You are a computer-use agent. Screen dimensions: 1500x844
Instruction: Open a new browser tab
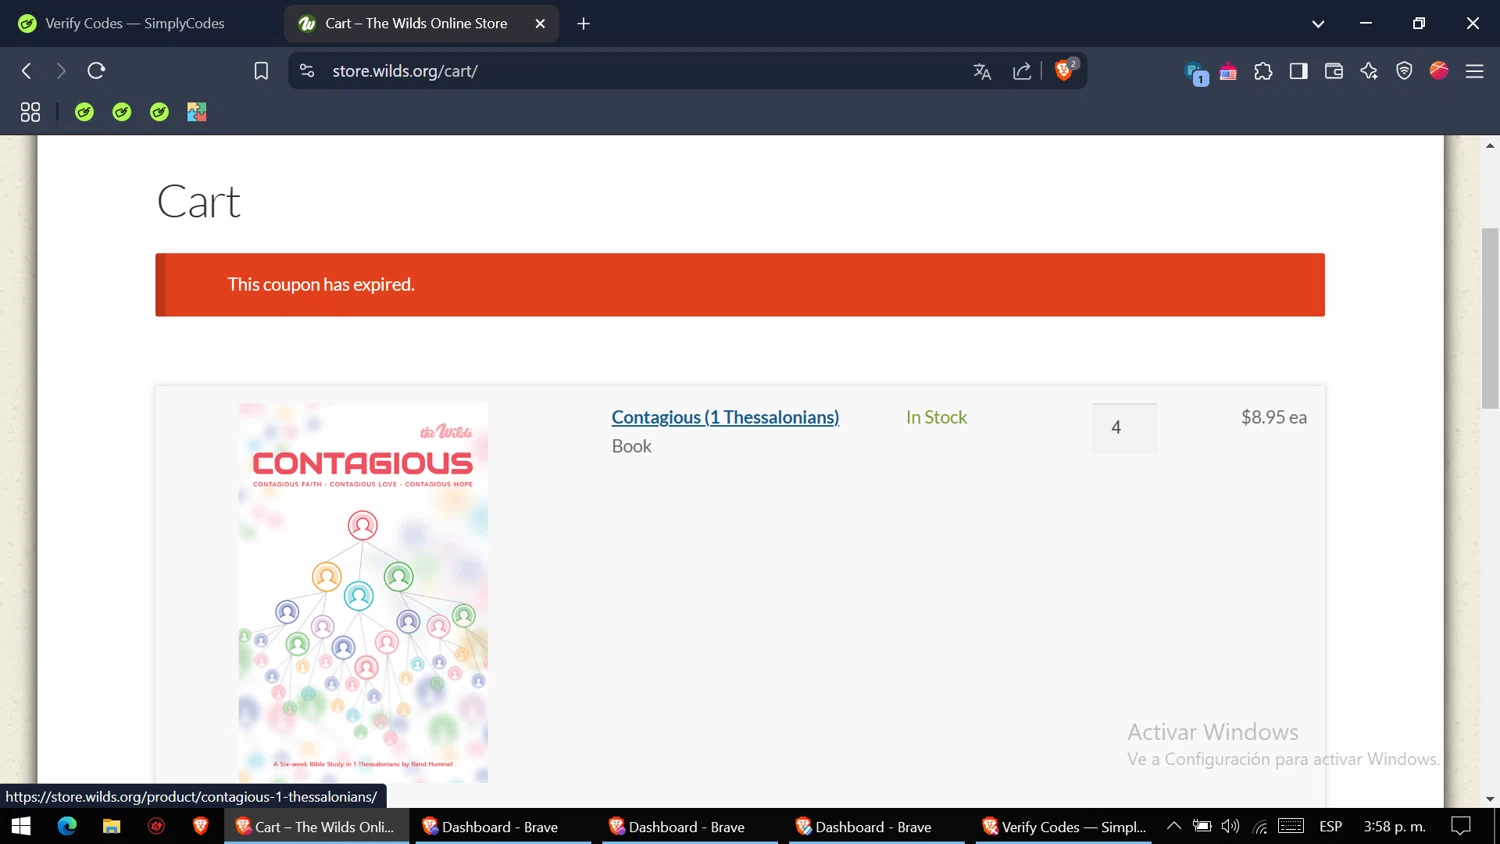point(584,23)
